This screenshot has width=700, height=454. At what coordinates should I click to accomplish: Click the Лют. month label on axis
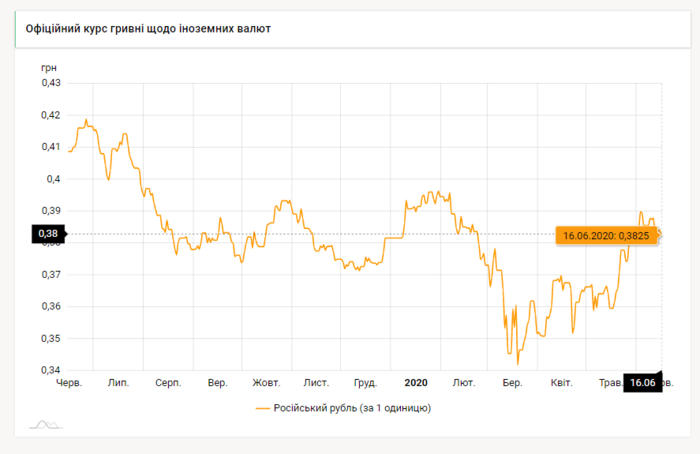(x=464, y=383)
